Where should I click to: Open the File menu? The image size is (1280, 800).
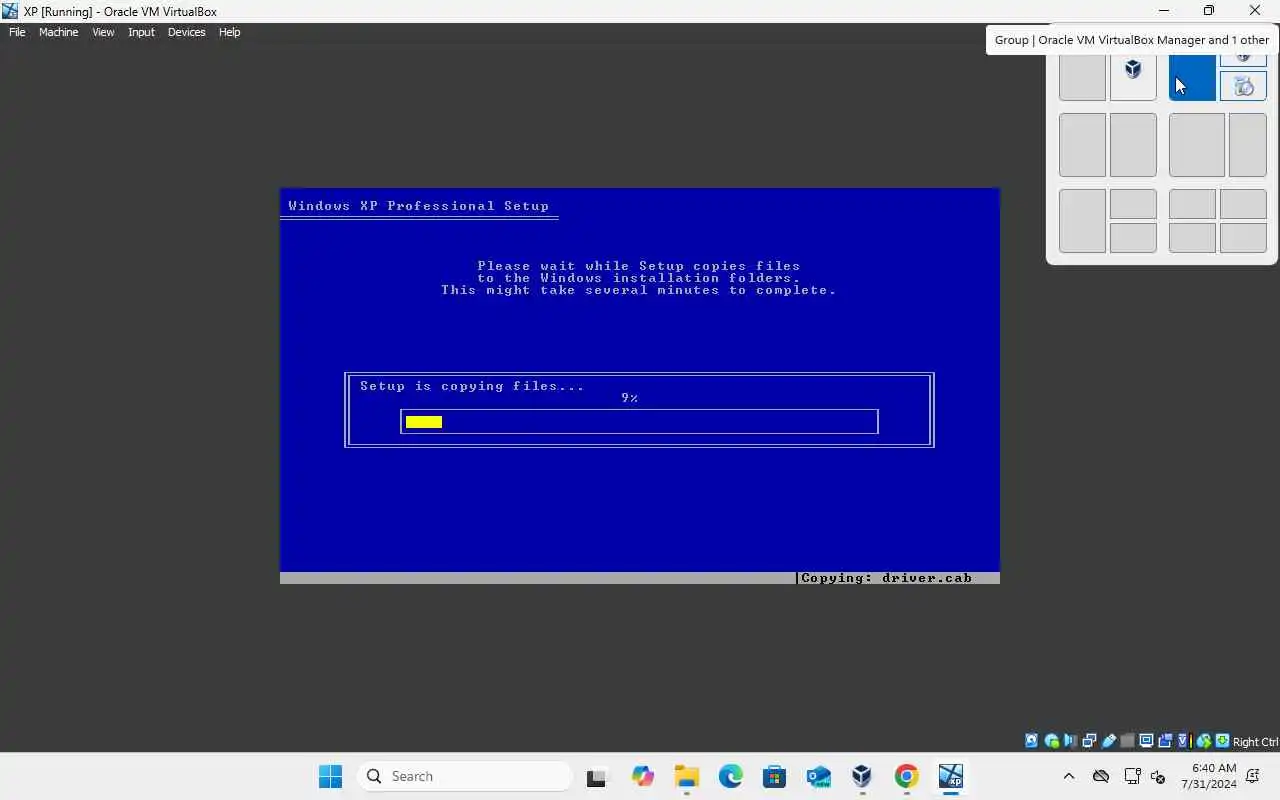coord(17,32)
